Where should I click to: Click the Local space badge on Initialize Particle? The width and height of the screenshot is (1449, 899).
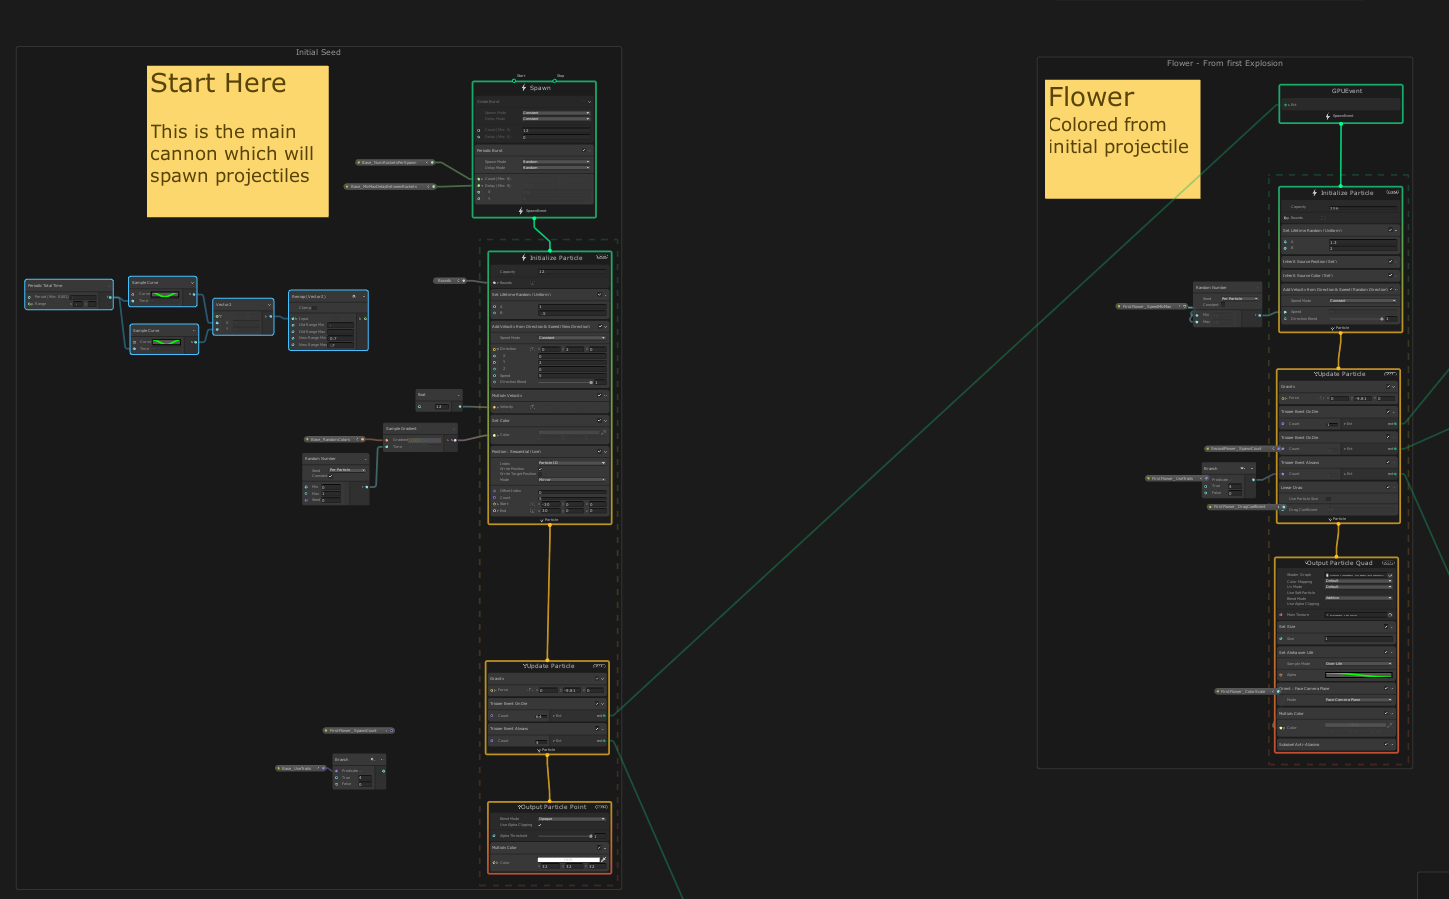point(601,258)
